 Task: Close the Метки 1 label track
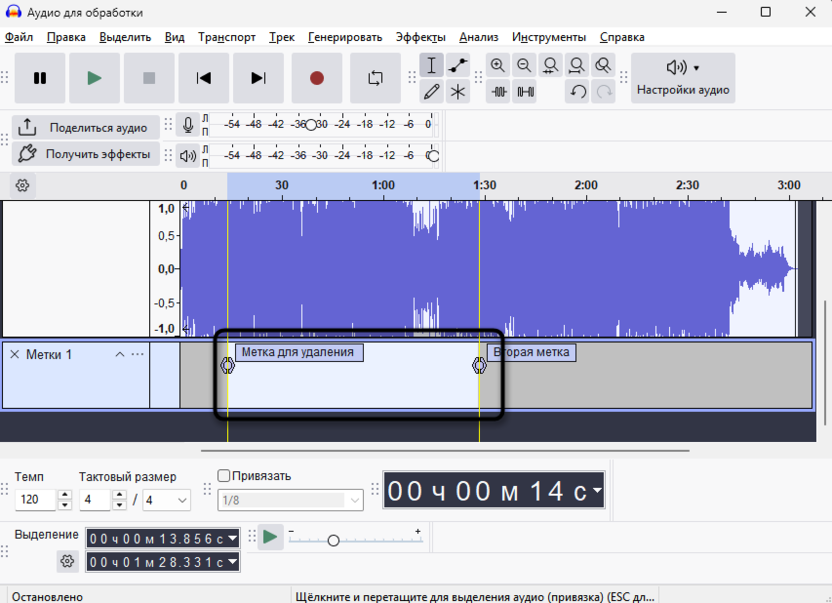click(x=14, y=354)
